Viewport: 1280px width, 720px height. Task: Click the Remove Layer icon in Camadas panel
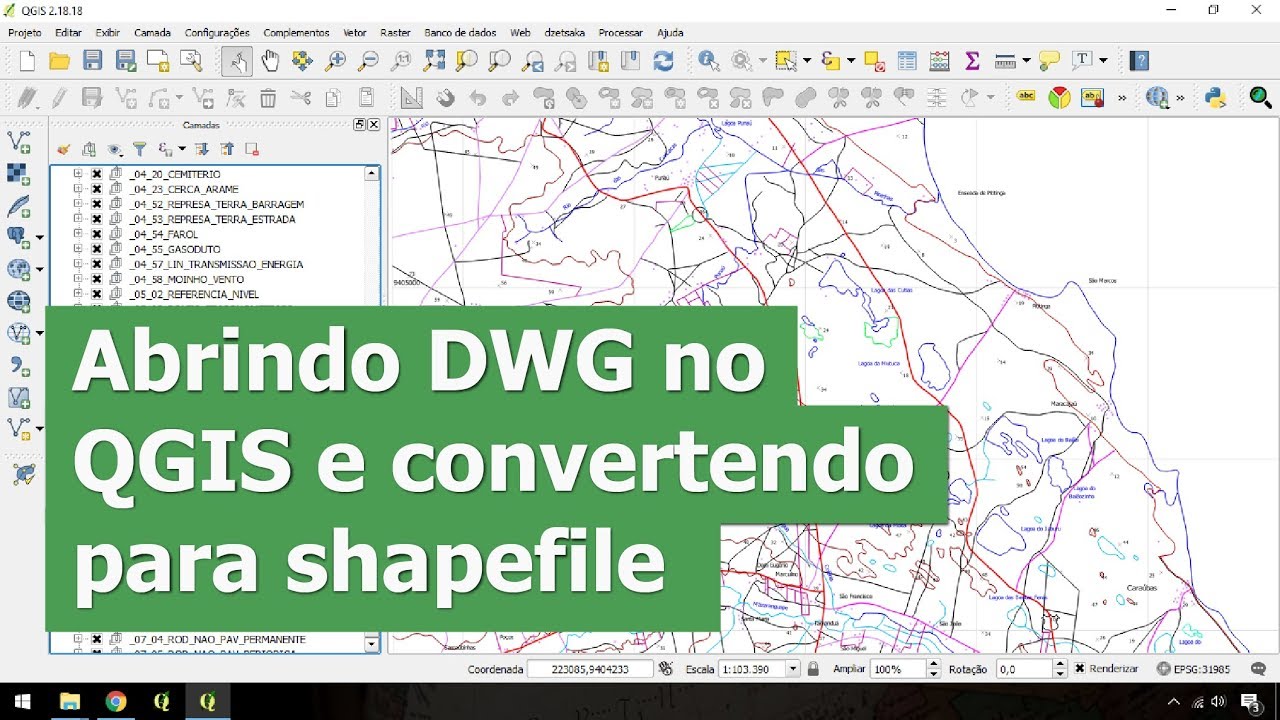coord(252,149)
